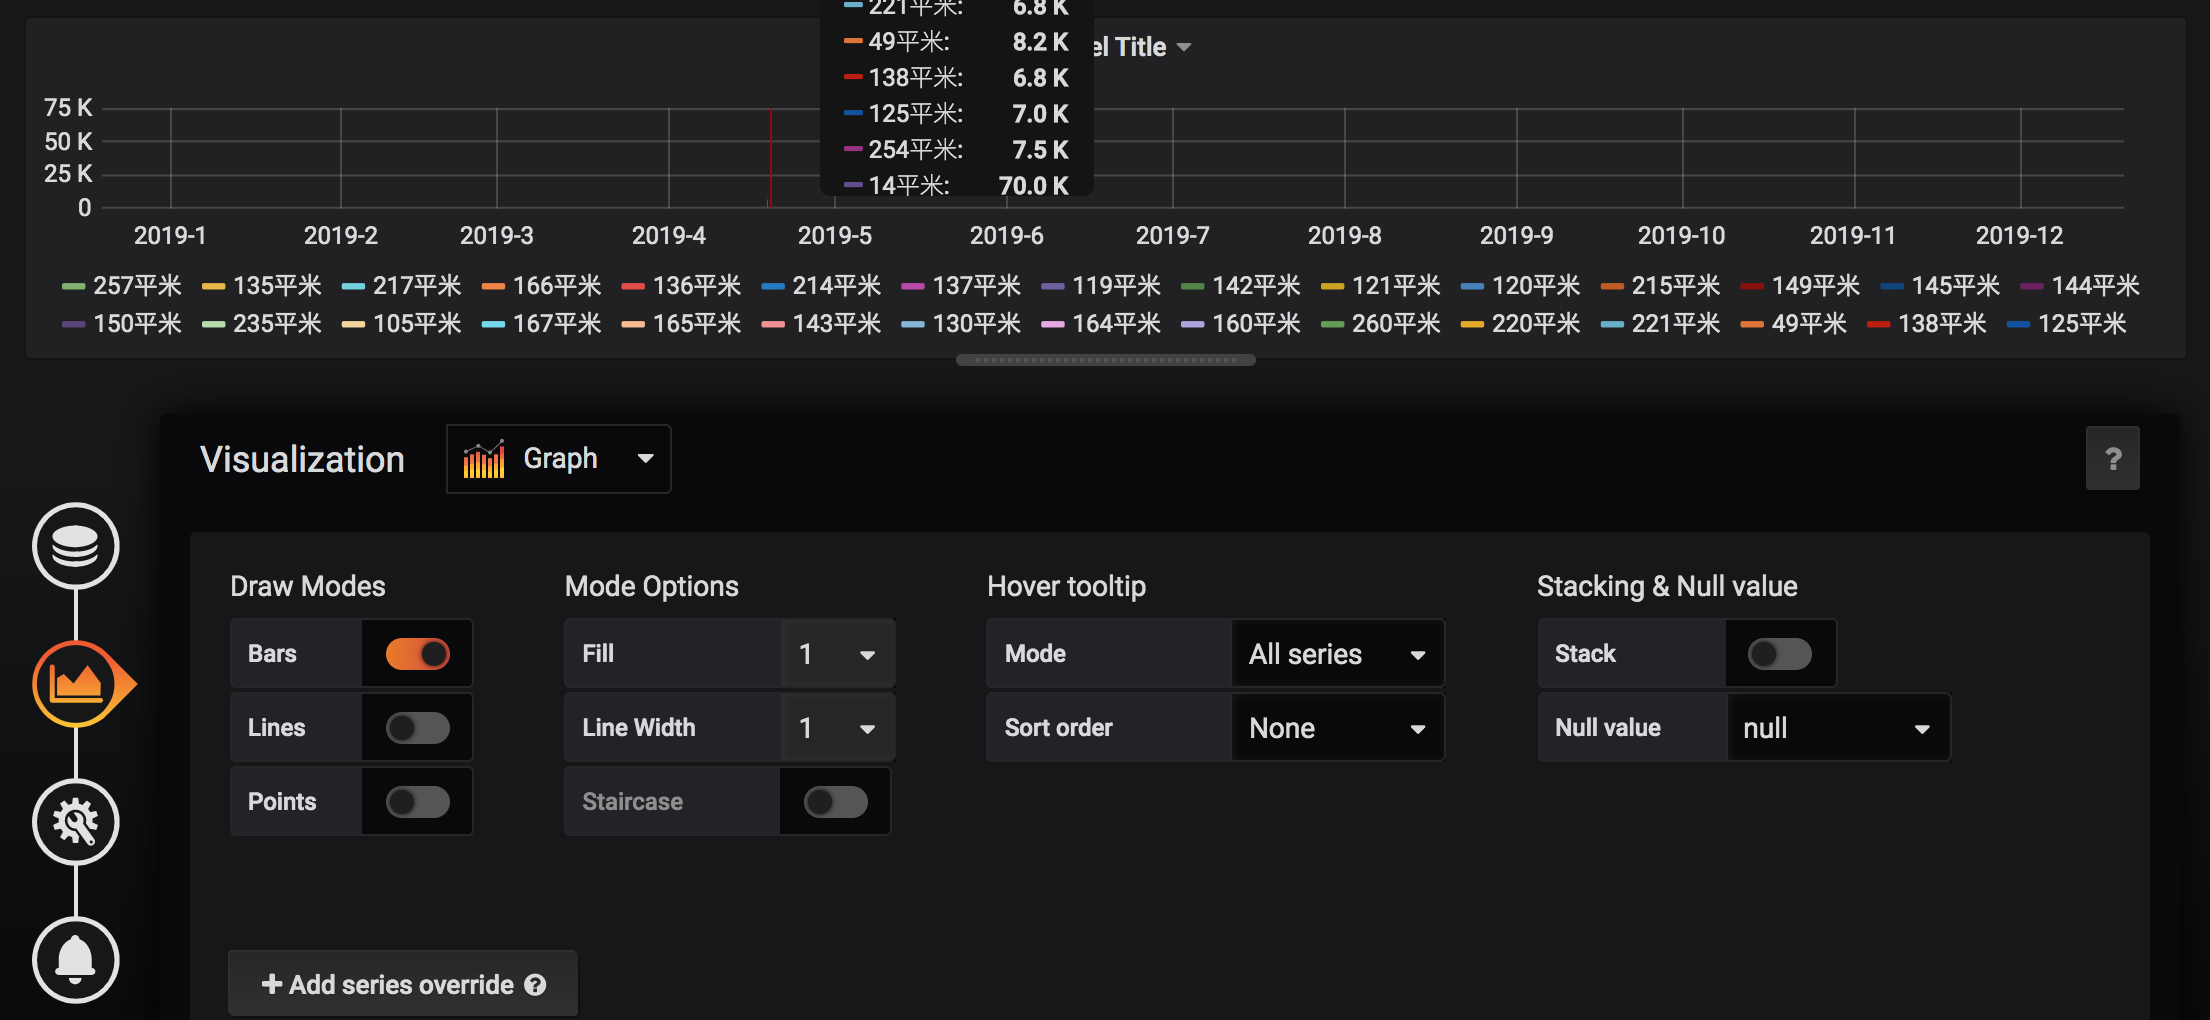Open the General settings wrench icon
The height and width of the screenshot is (1020, 2210).
(x=76, y=822)
